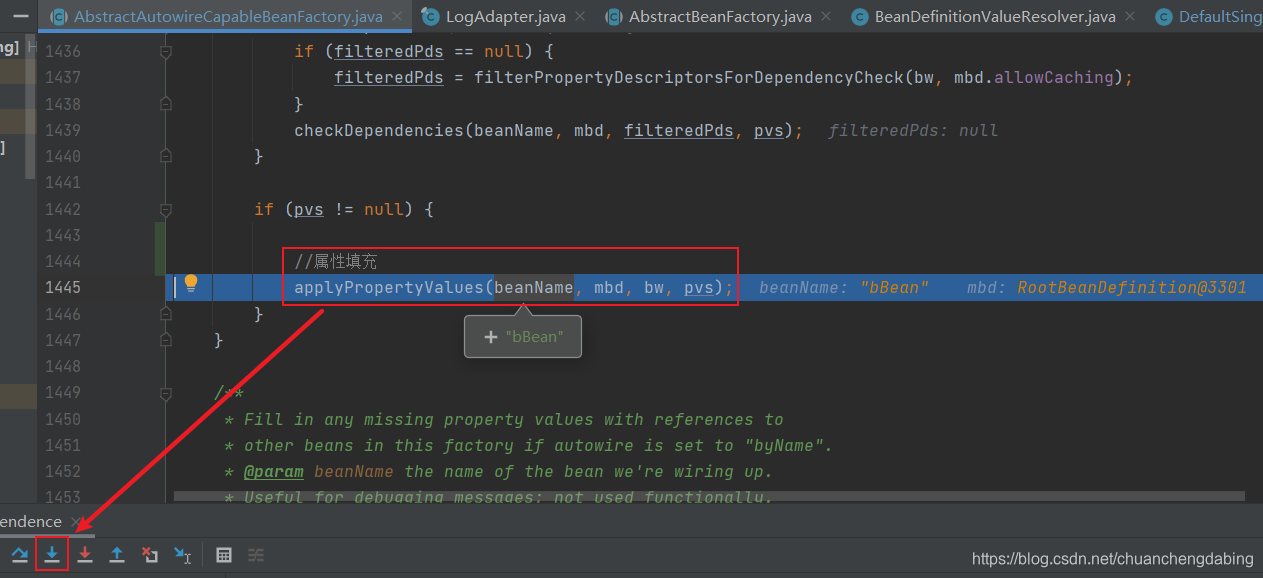Click the checkDependencies method call
This screenshot has width=1263, height=578.
pos(379,130)
